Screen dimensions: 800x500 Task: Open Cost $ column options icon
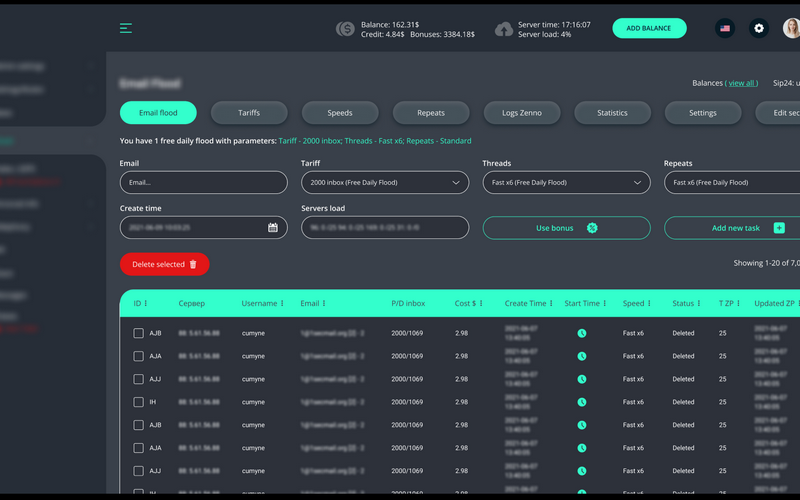point(481,303)
